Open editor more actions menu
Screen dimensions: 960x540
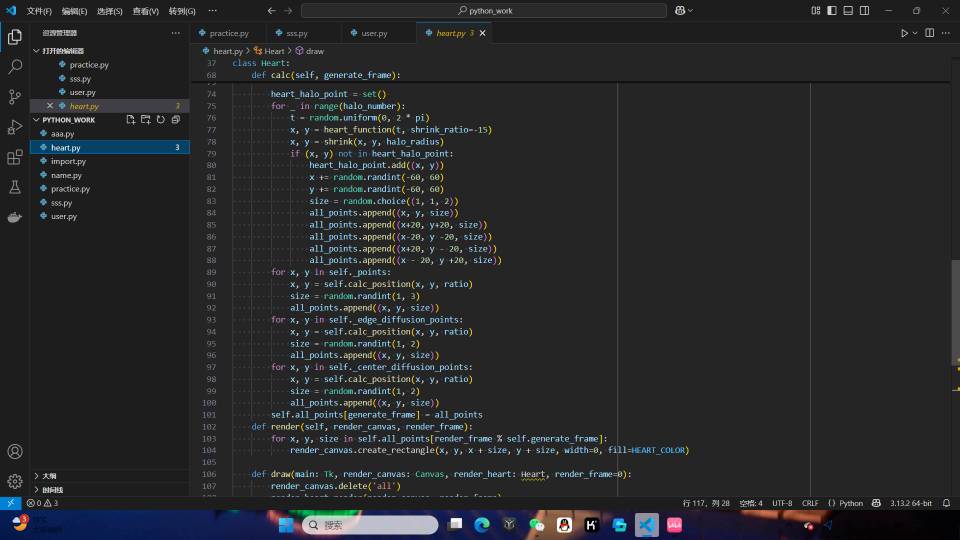click(946, 33)
